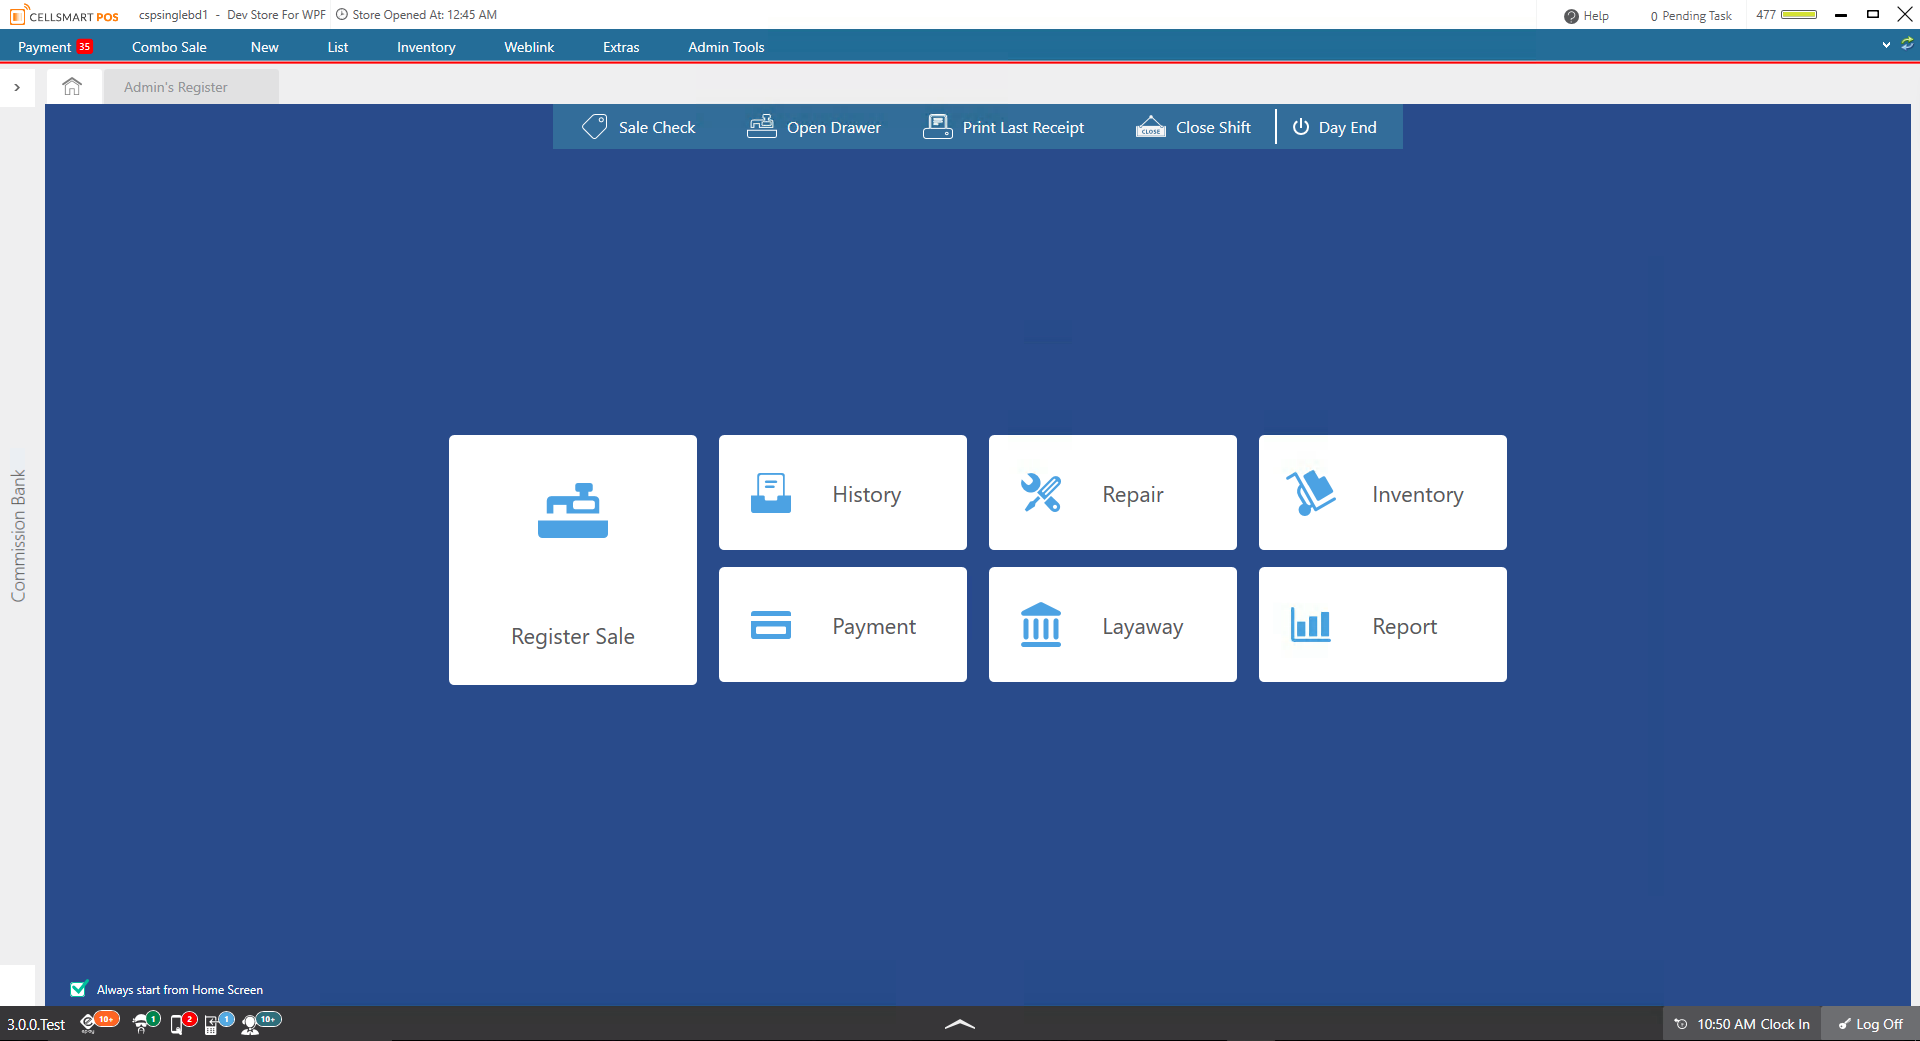Open the Payment tile on home screen

coord(842,624)
